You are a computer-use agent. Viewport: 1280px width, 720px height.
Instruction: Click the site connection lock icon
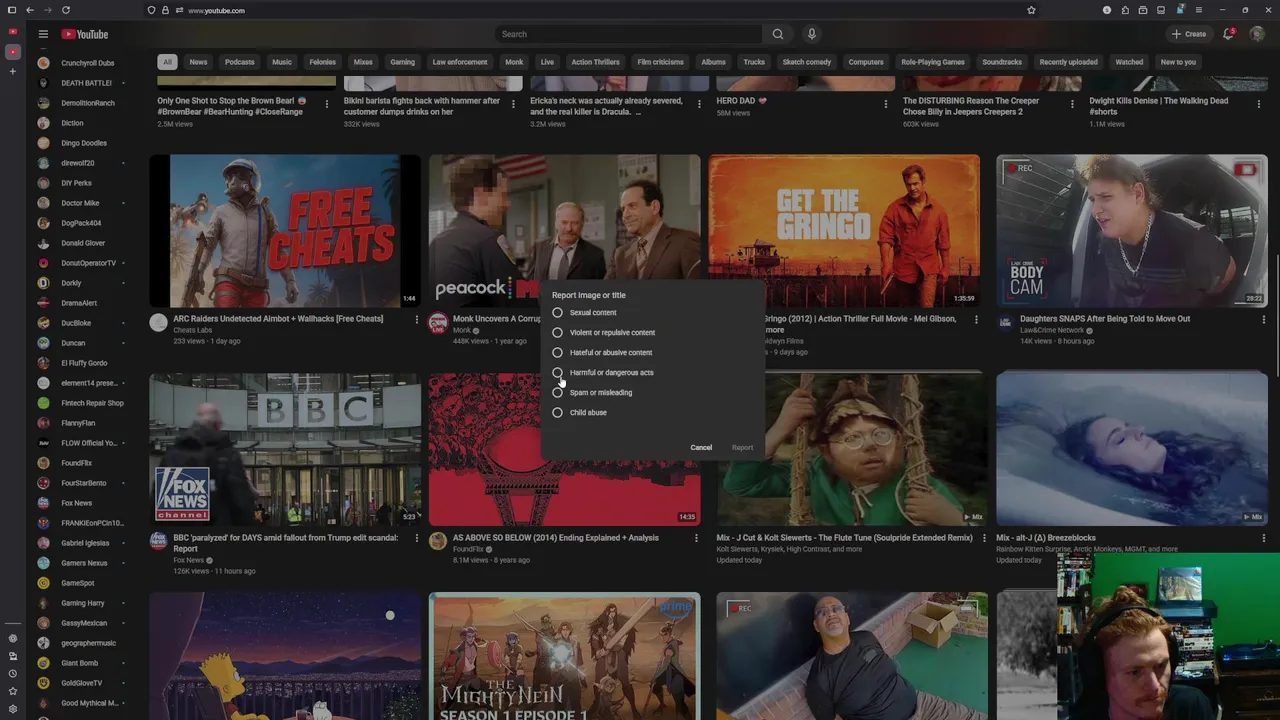[x=165, y=10]
